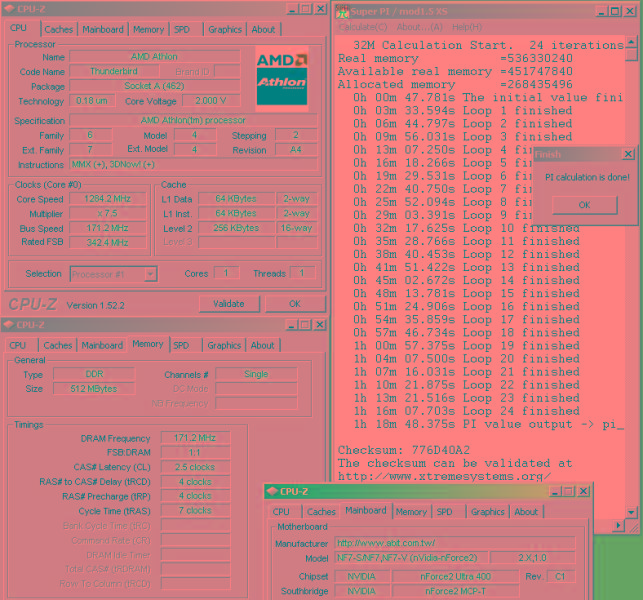
Task: Click the Validate button in CPU-Z
Action: click(x=229, y=304)
